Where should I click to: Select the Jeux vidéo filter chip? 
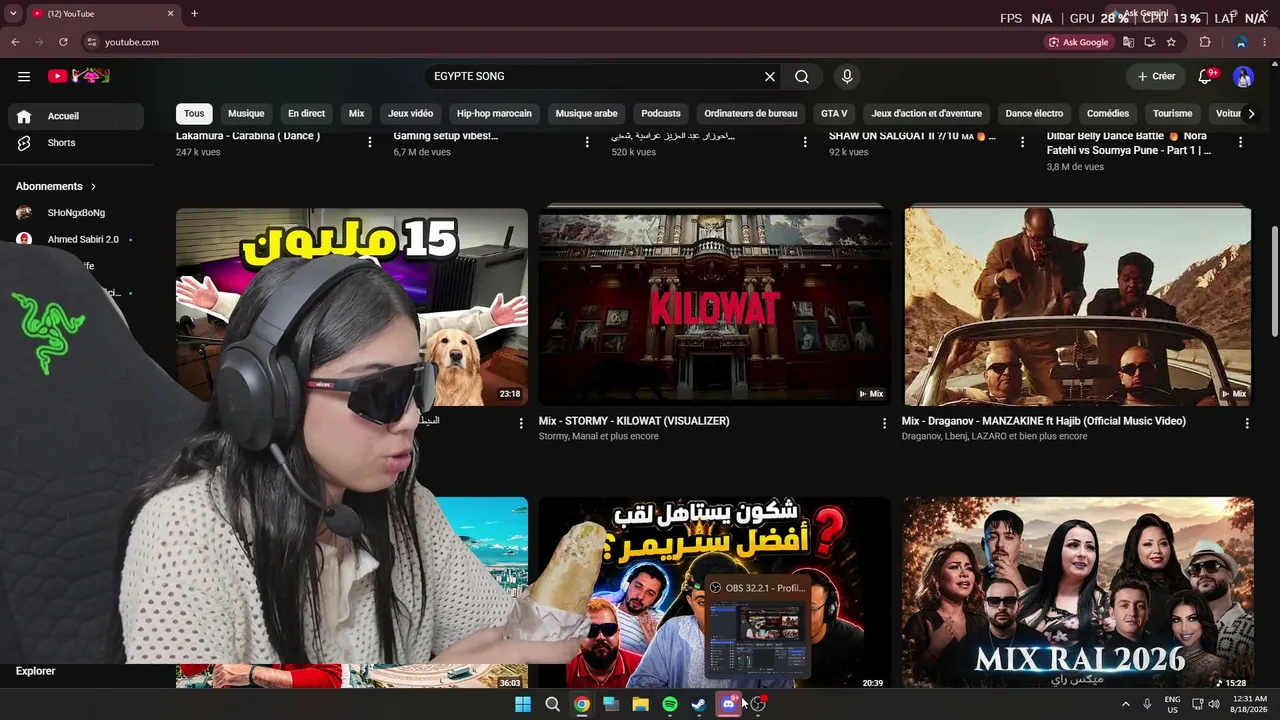410,114
